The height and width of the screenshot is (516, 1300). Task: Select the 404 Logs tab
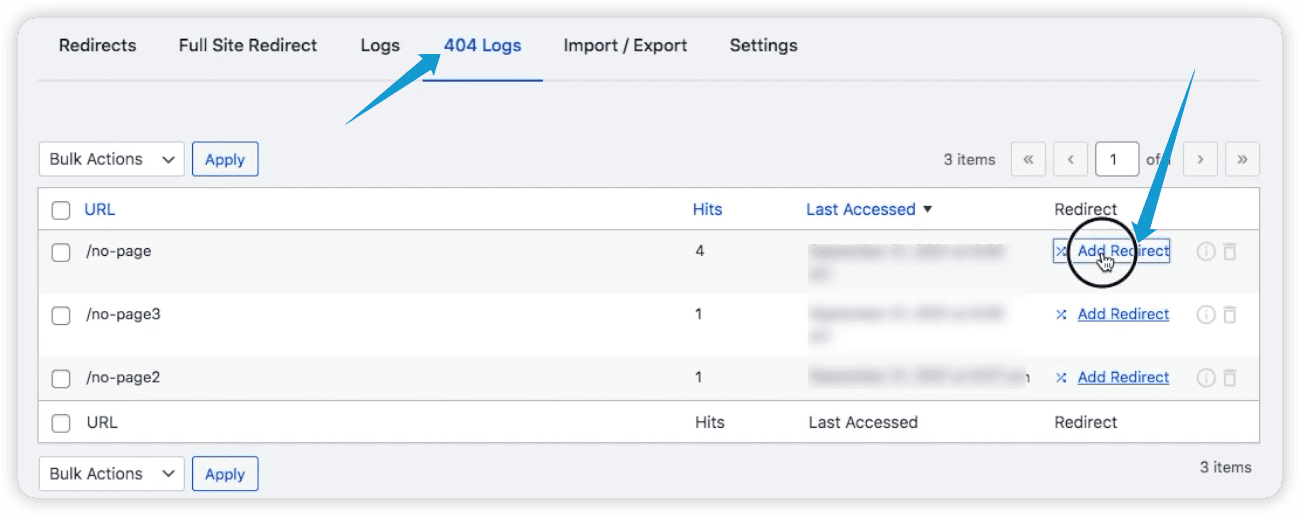coord(483,45)
